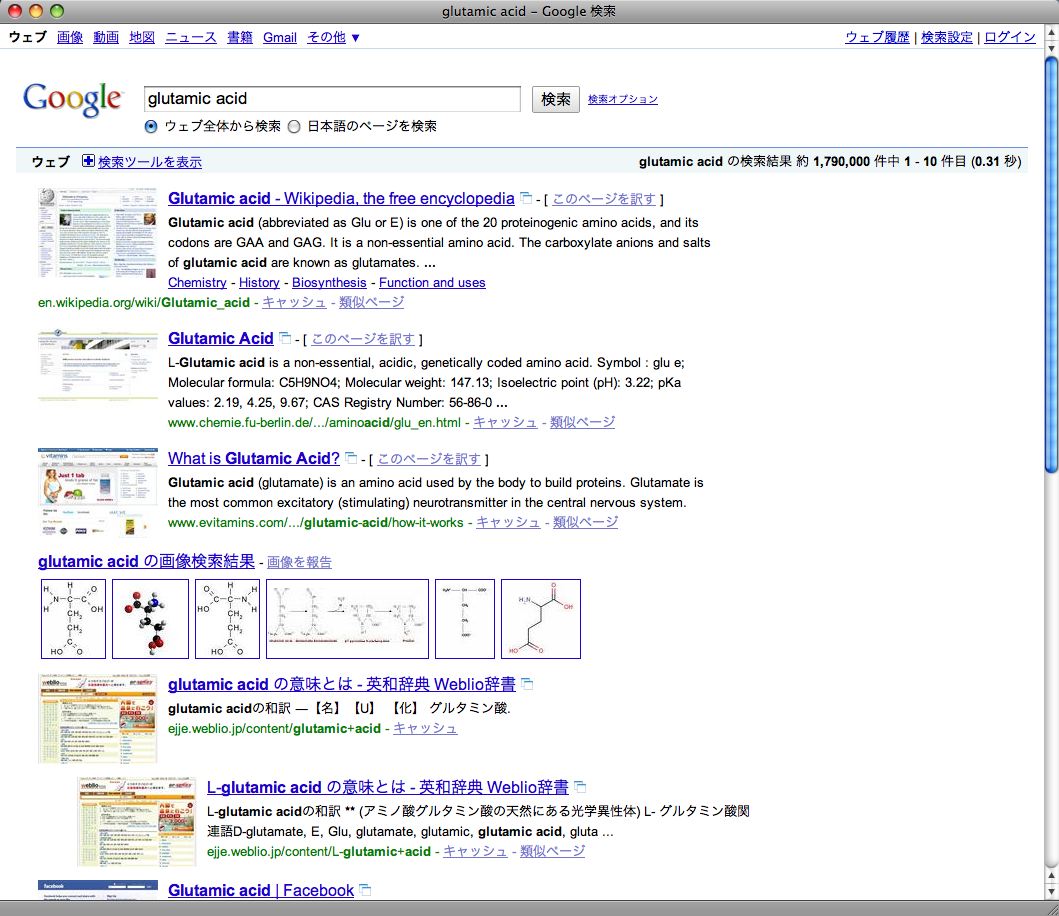Translate What is Glutamic Acid? result page
1059x916 pixels.
click(429, 459)
